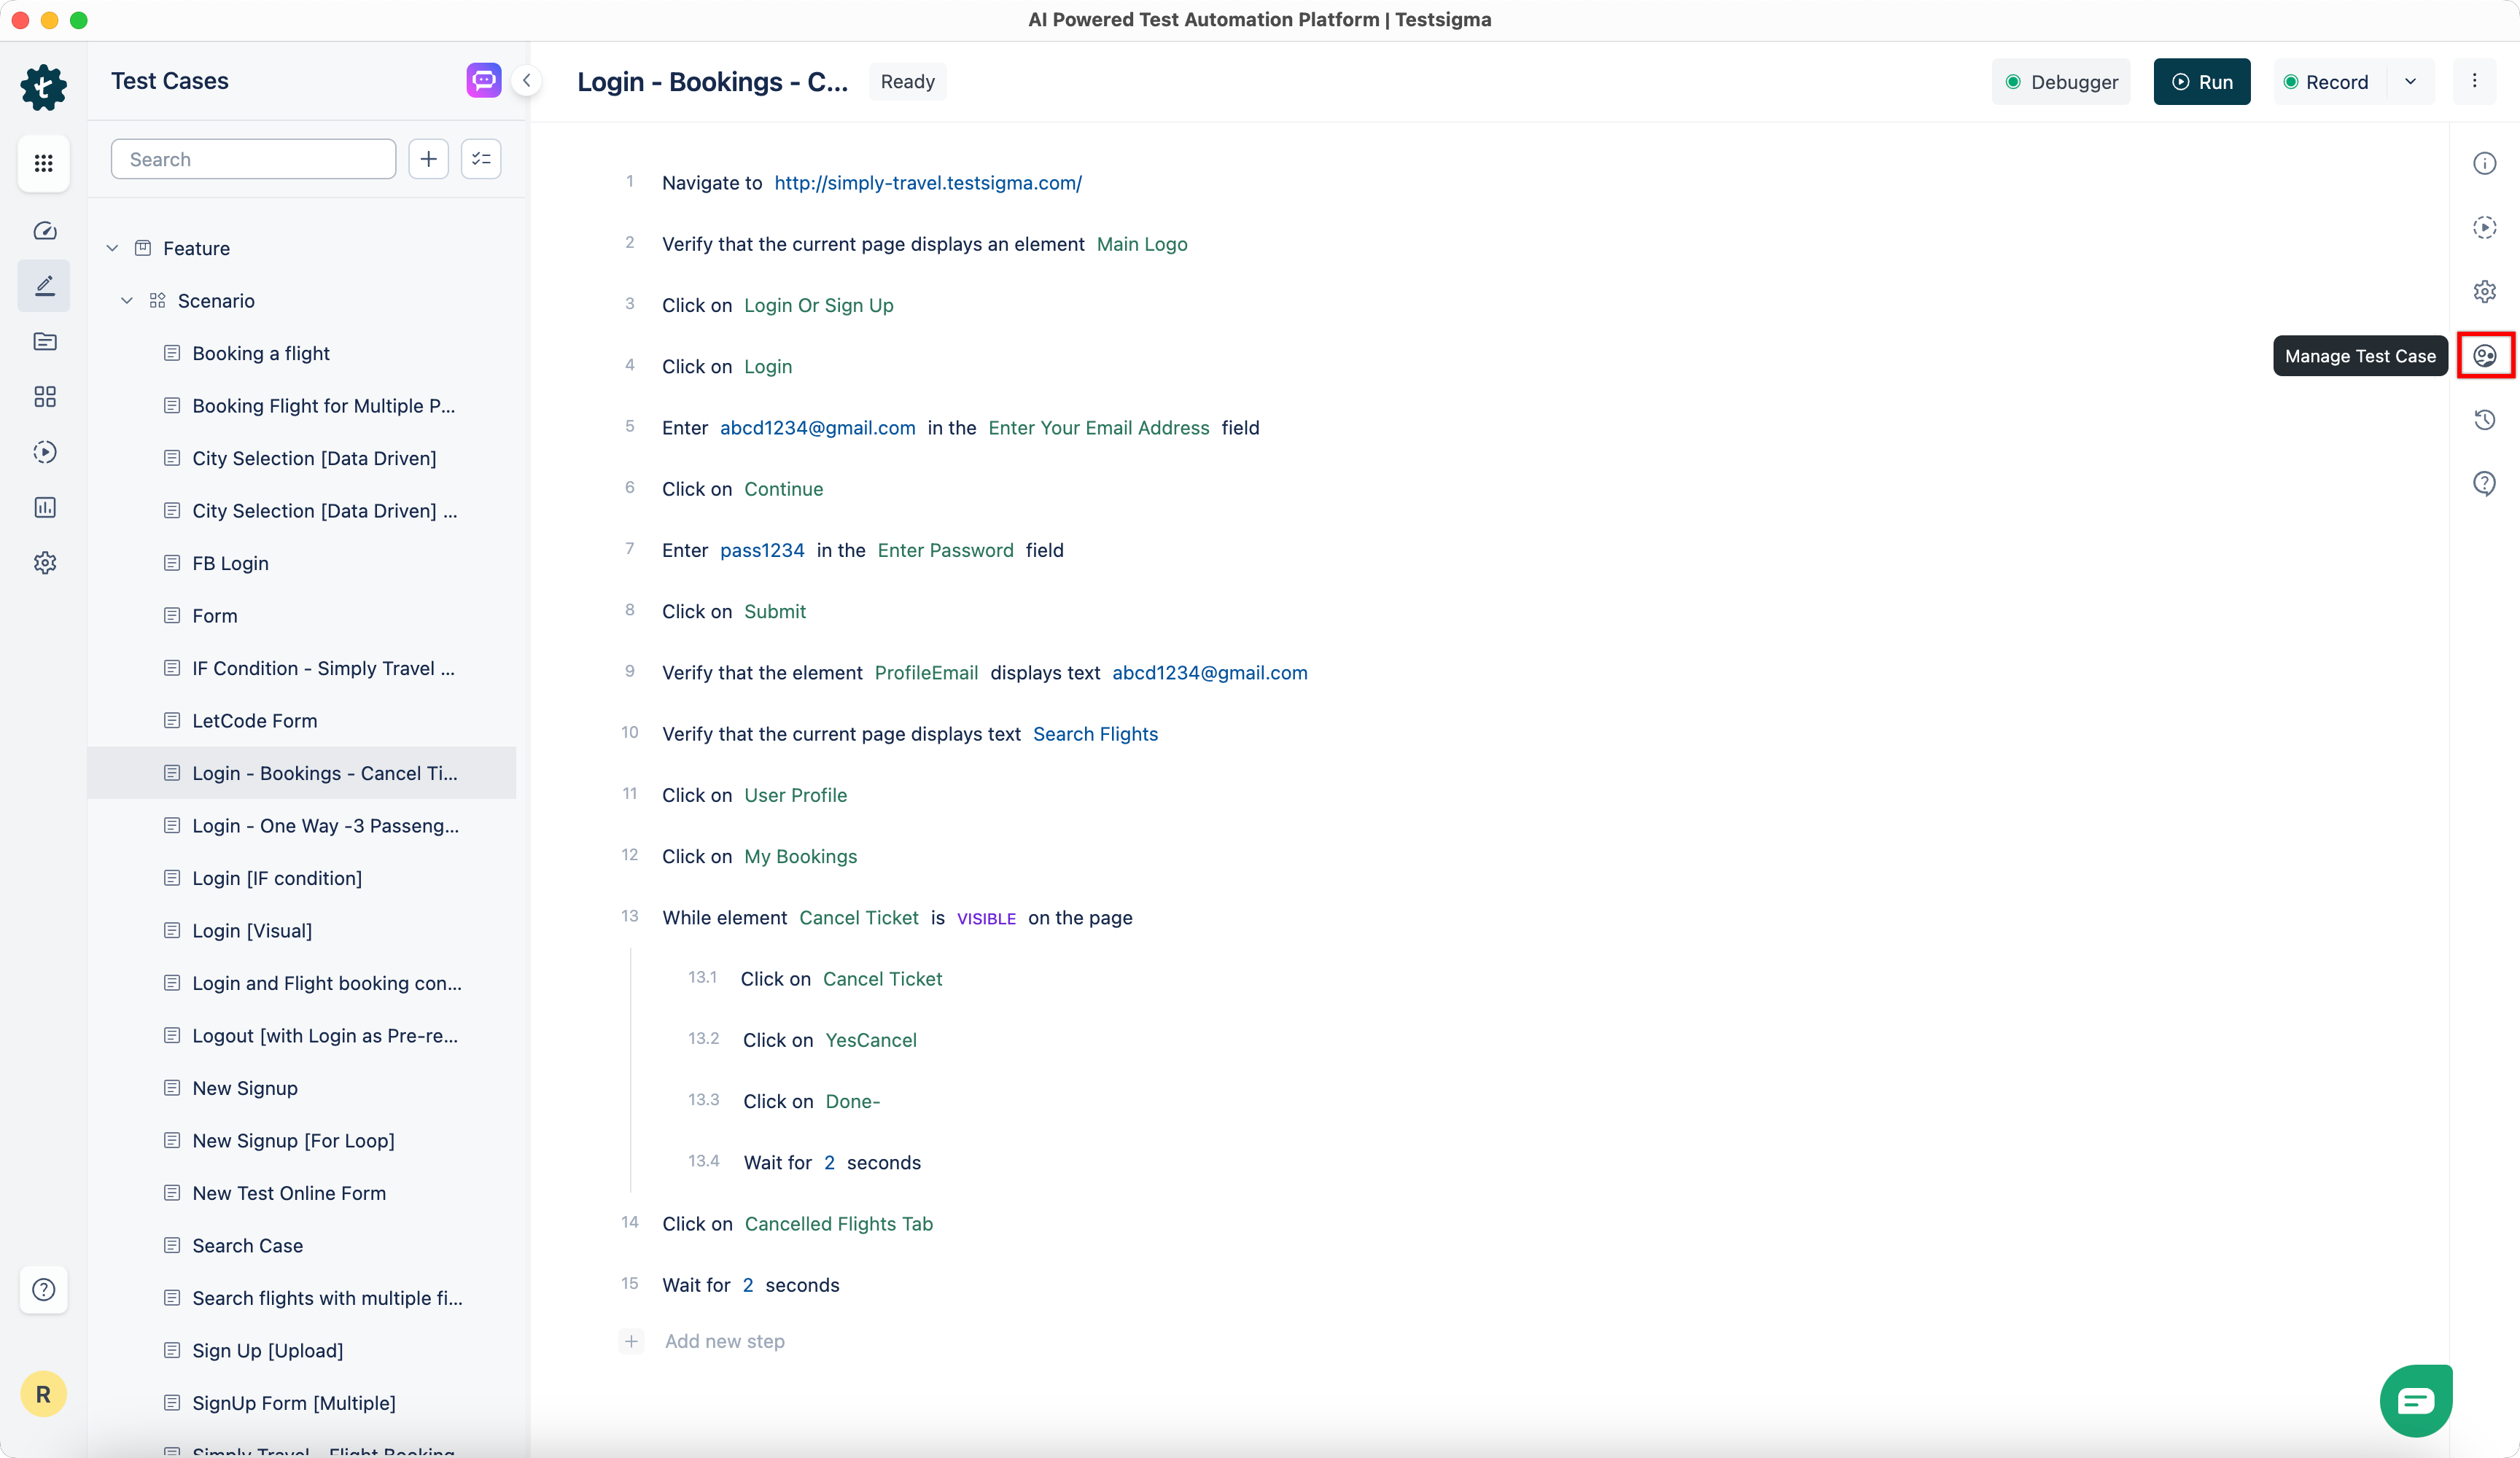
Task: Run the current test case
Action: pyautogui.click(x=2202, y=81)
